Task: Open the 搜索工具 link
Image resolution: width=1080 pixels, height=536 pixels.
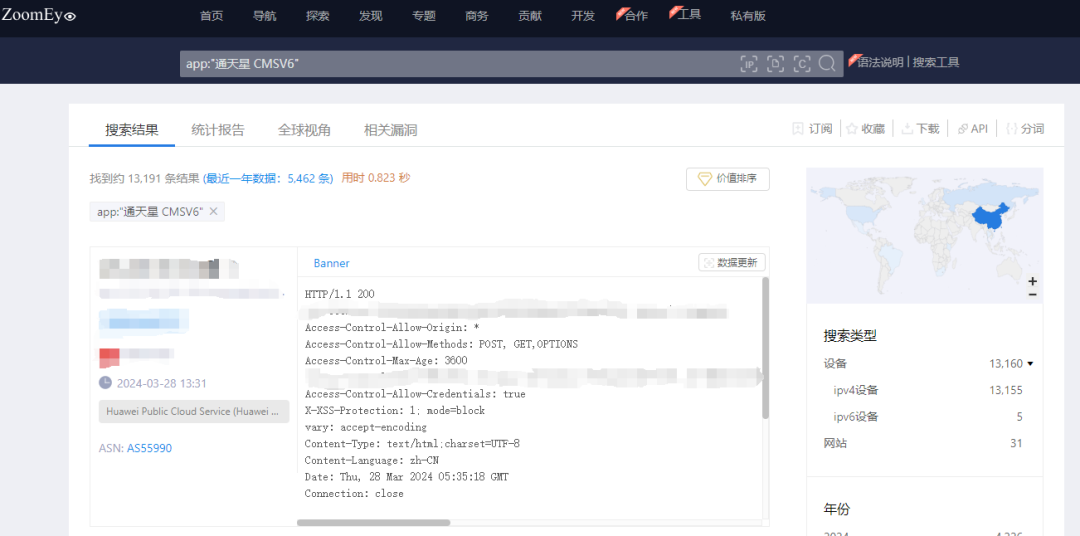Action: click(936, 62)
